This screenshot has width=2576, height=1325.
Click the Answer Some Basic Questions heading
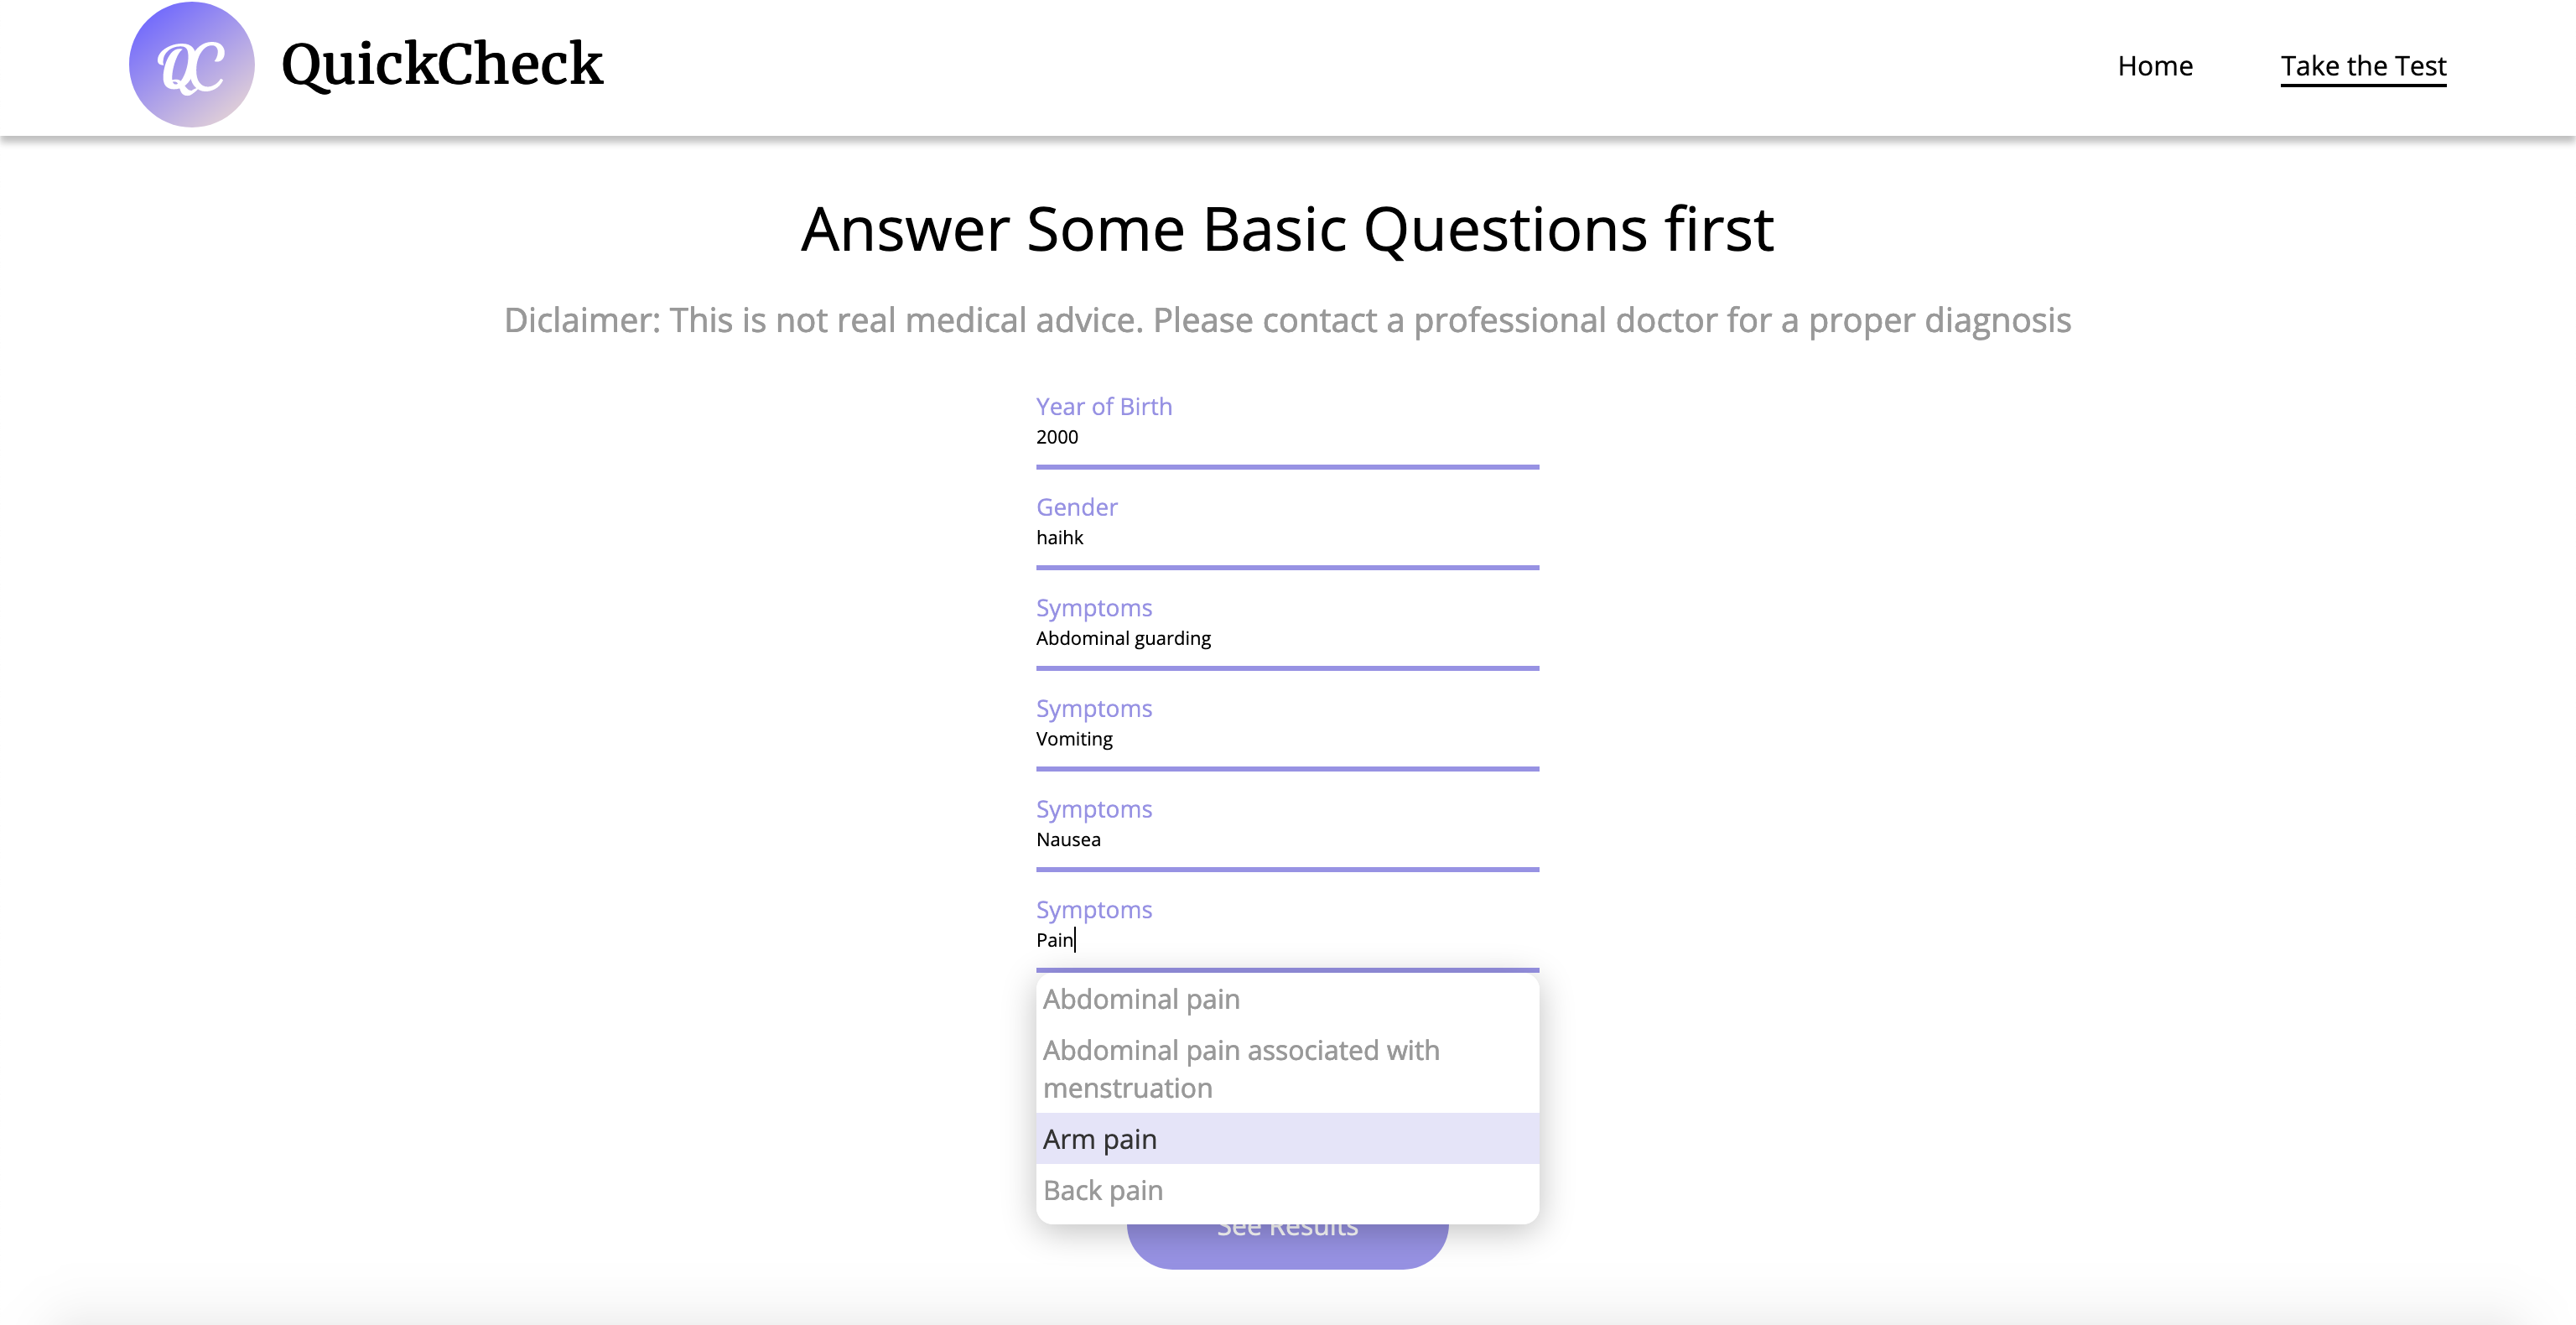(1287, 229)
